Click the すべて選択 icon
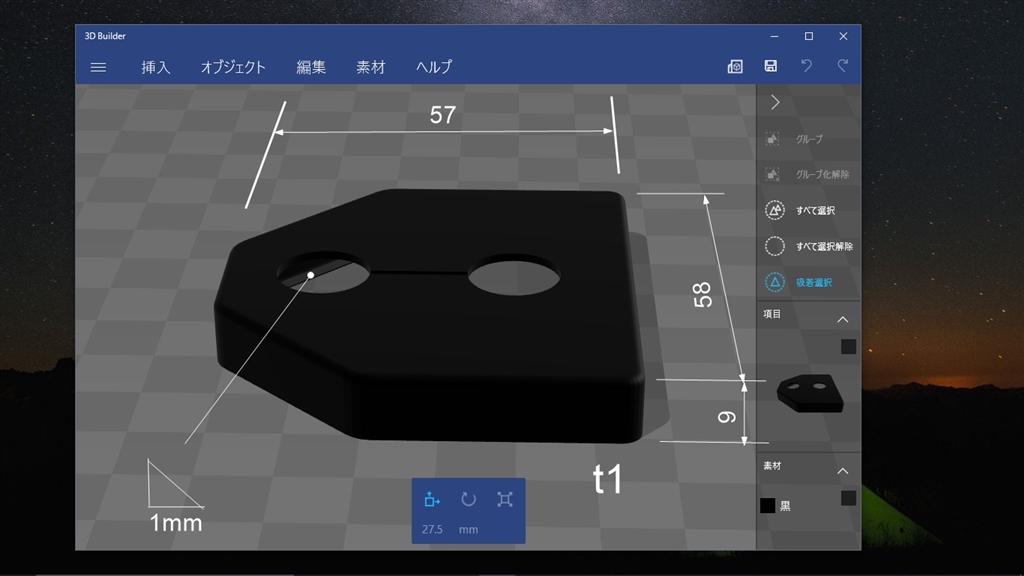The image size is (1024, 576). click(775, 210)
